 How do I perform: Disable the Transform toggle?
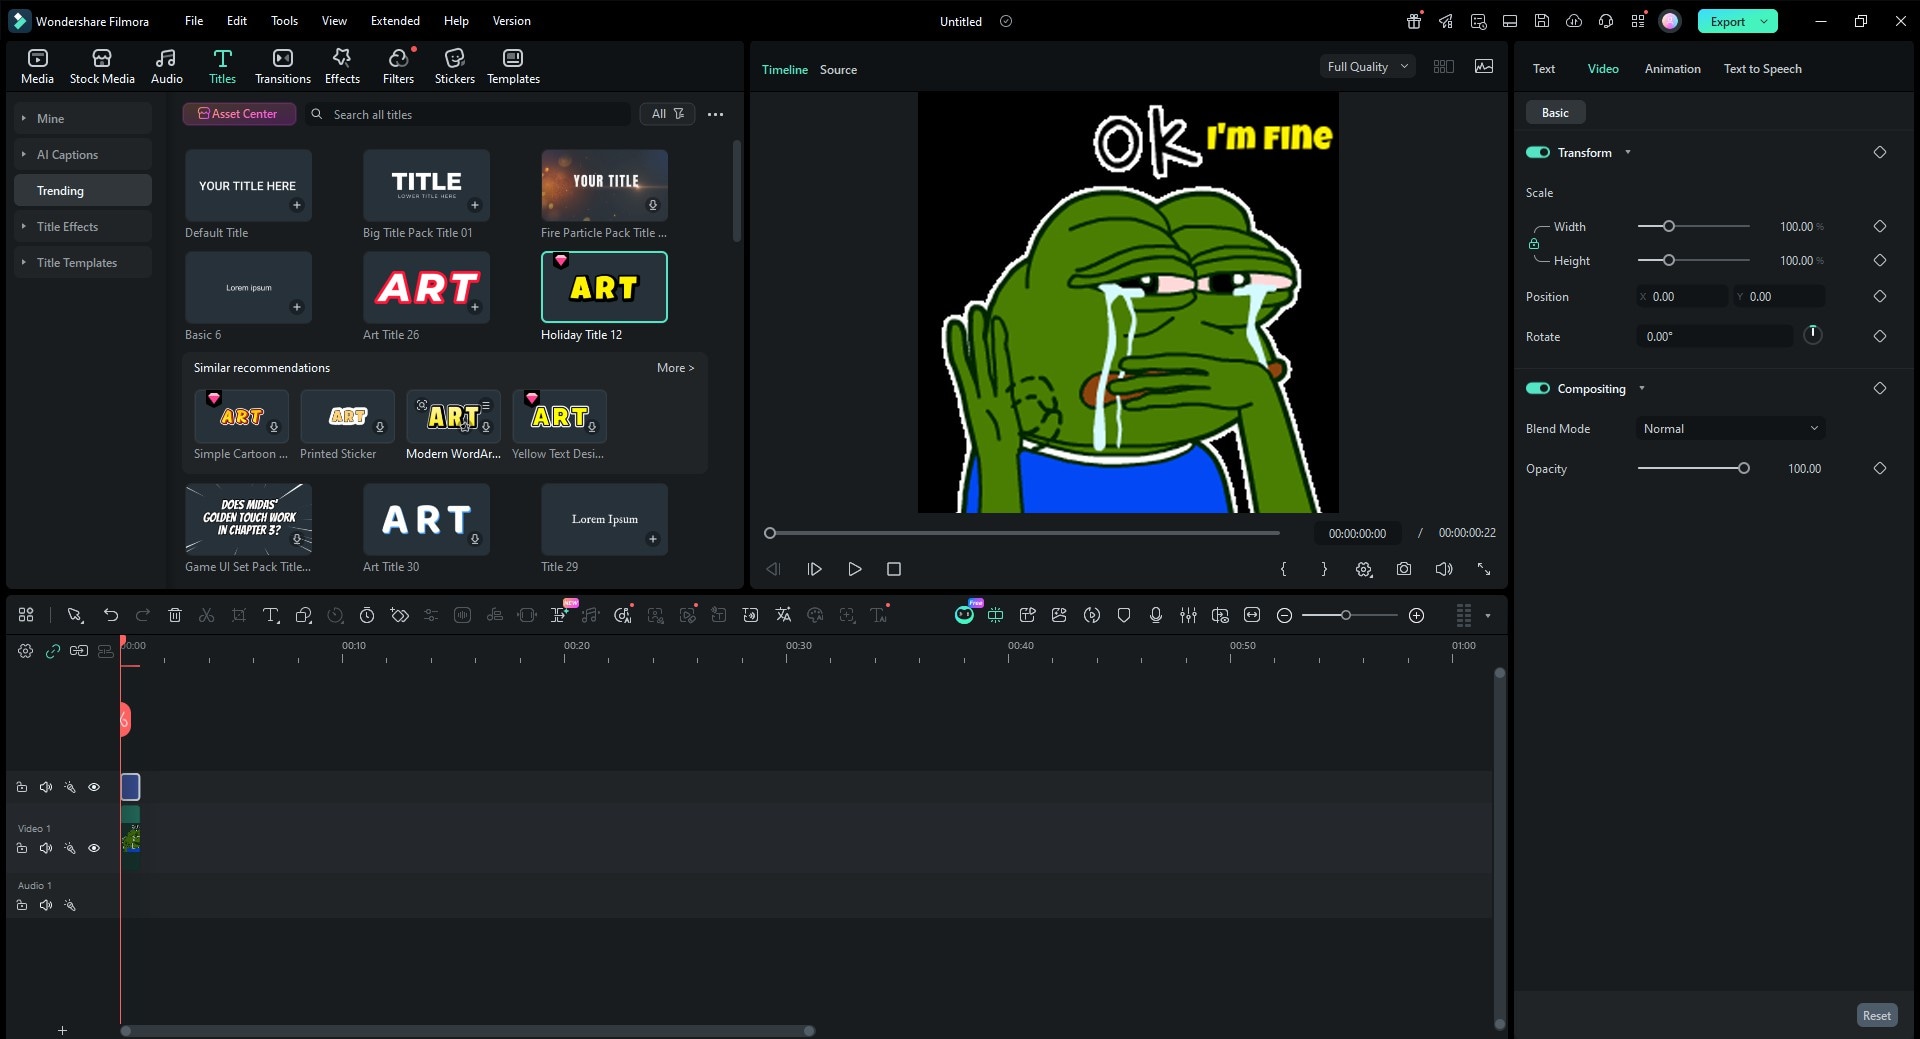coord(1537,152)
